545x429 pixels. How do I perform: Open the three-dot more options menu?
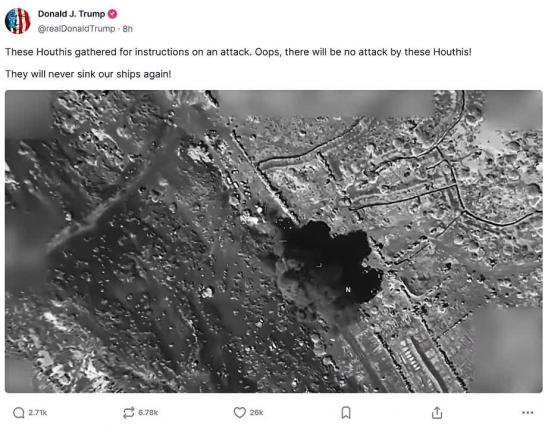[x=528, y=413]
